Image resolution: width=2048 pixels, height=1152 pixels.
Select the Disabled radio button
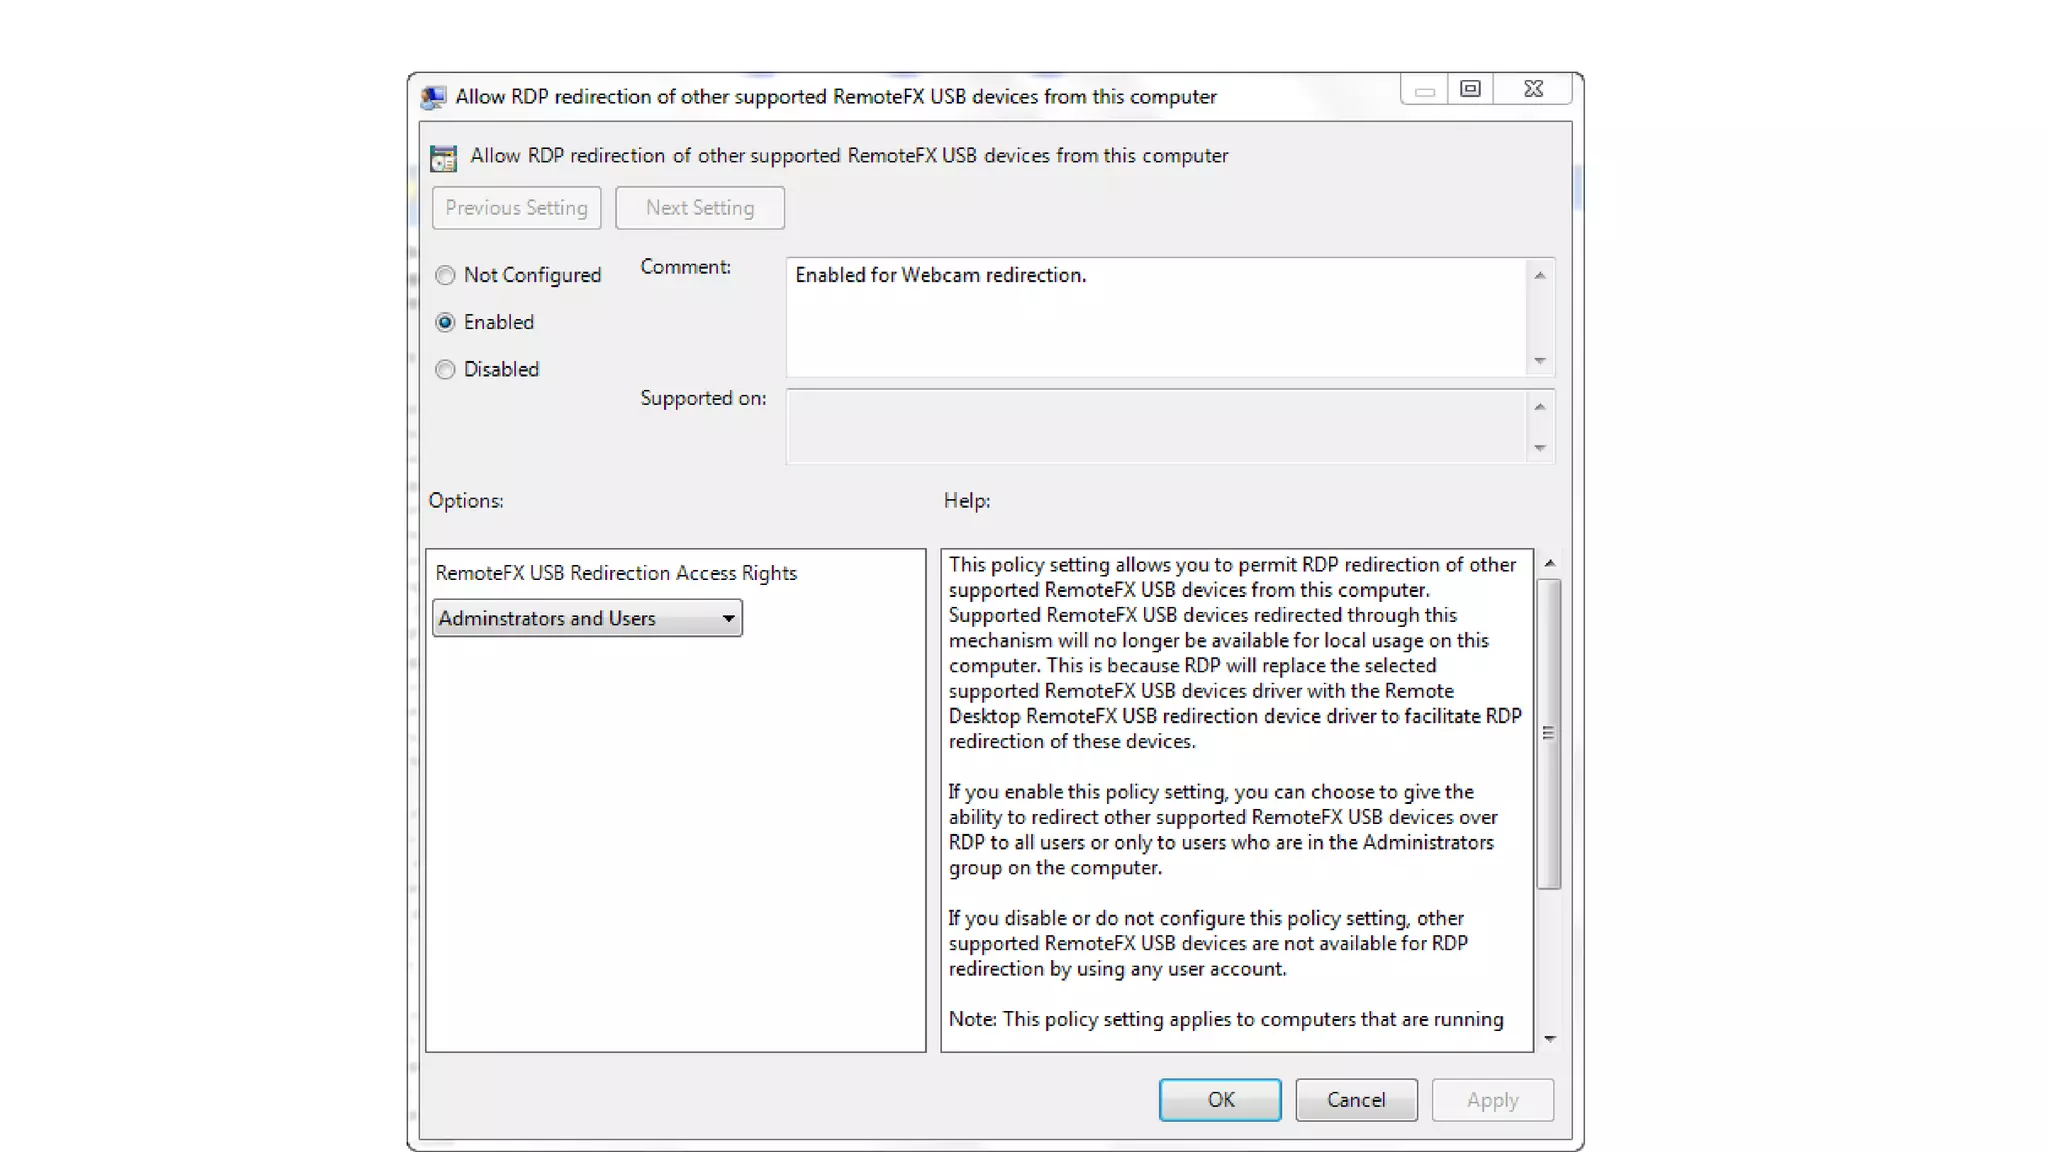[x=445, y=369]
